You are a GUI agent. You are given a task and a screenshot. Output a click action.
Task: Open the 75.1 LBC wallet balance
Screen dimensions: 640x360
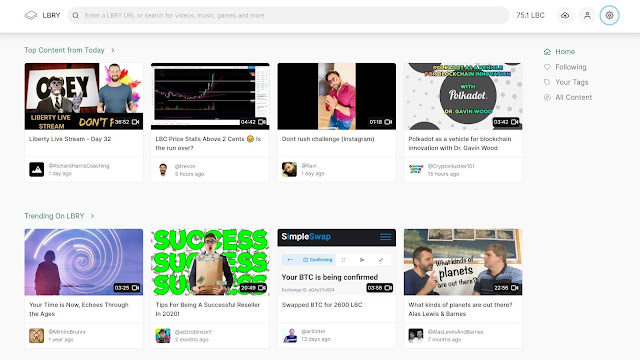[x=530, y=16]
